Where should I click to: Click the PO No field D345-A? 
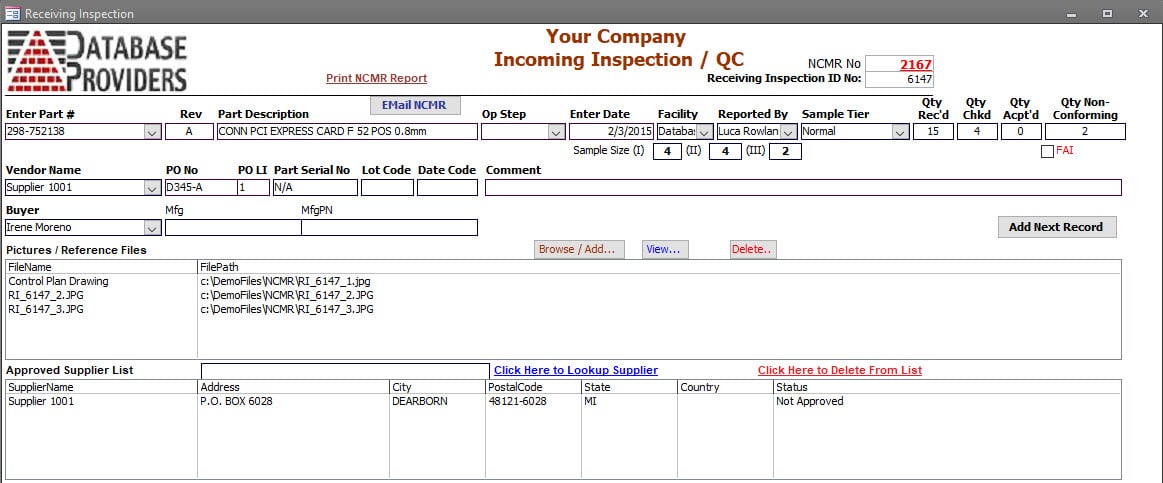pos(200,188)
